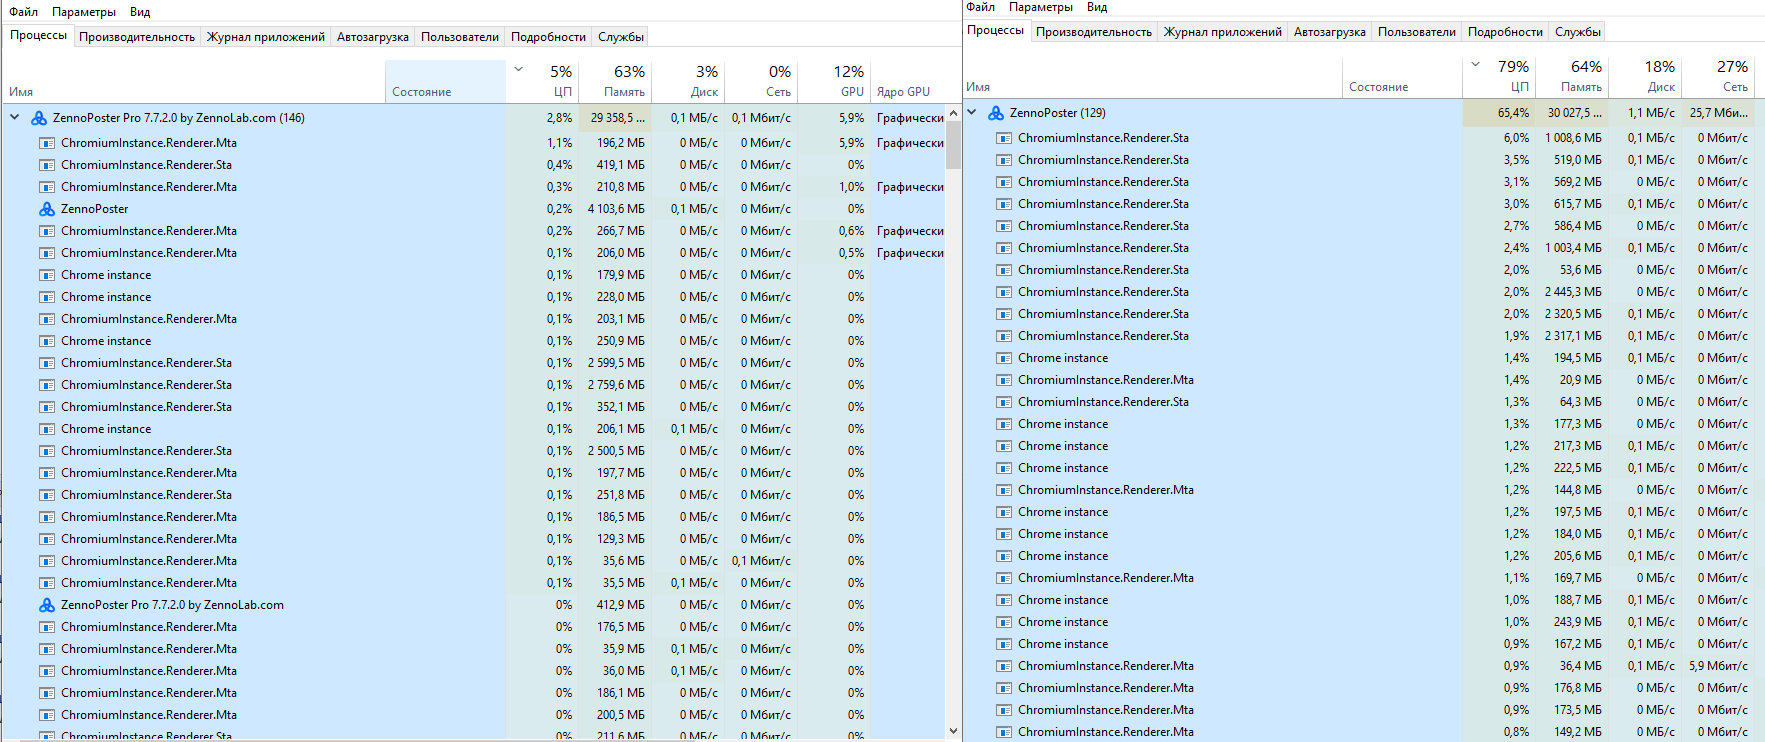Click scroll-up arrow of left window scrollbar
This screenshot has height=742, width=1765.
pyautogui.click(x=953, y=112)
